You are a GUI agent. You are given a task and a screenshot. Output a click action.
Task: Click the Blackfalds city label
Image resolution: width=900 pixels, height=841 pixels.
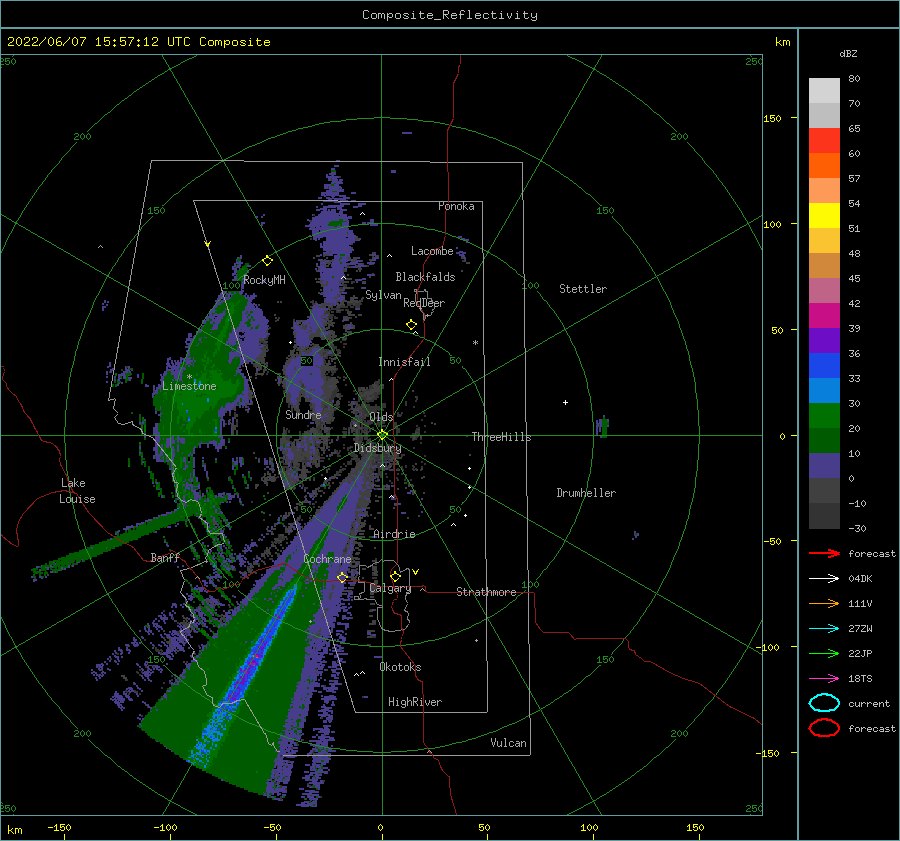coord(425,277)
